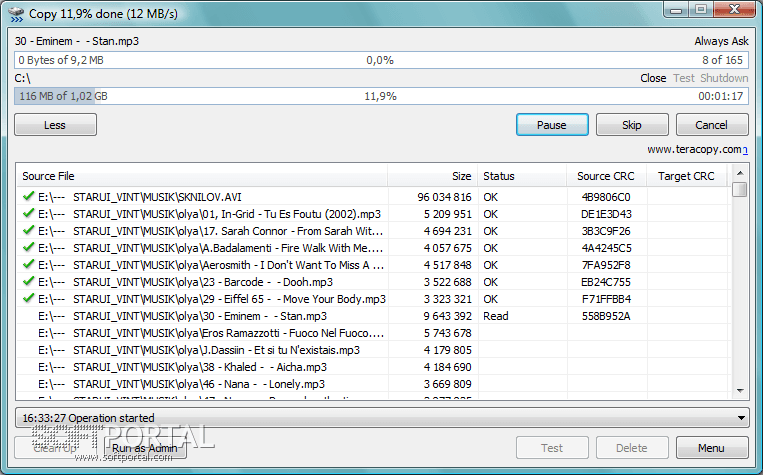Click the size value 96 034 816
The image size is (763, 475).
point(444,197)
